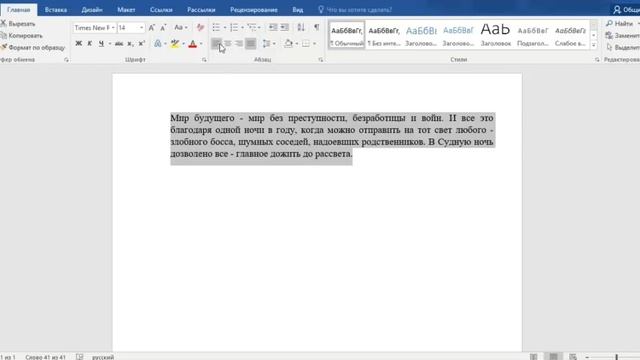Open highlight color dropdown arrow

click(x=183, y=43)
